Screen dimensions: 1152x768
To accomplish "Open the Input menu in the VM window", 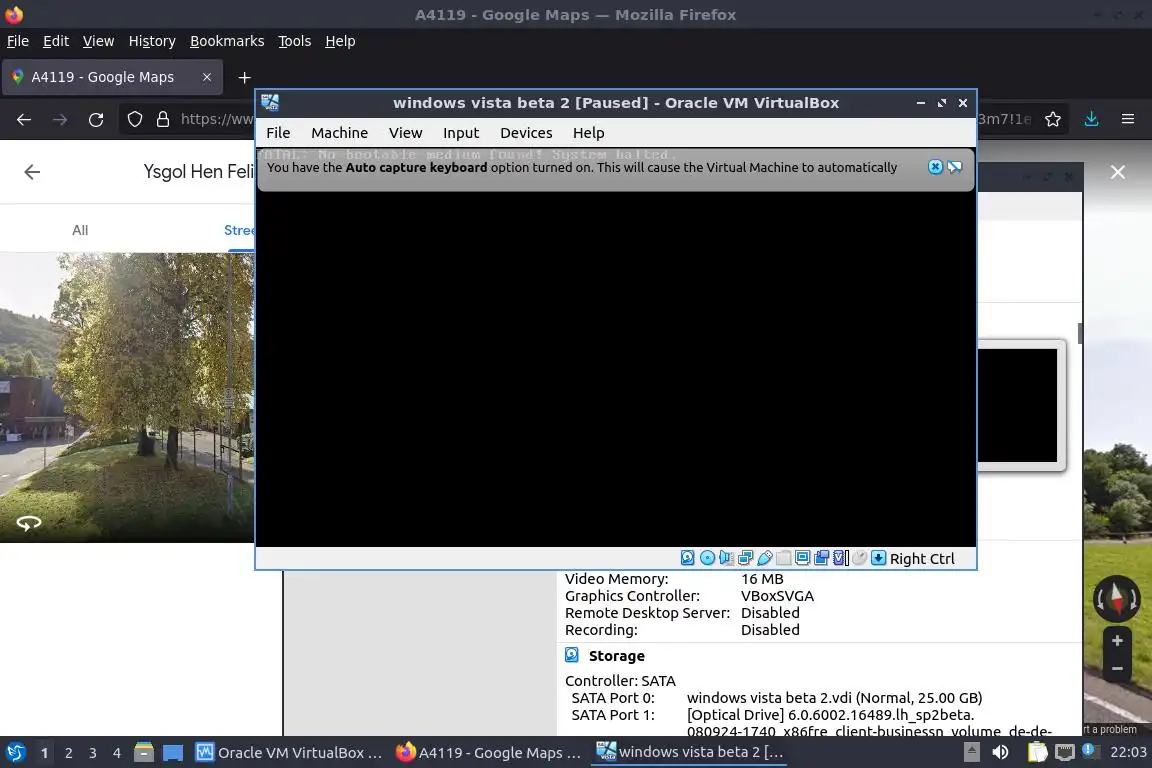I will pyautogui.click(x=461, y=133).
